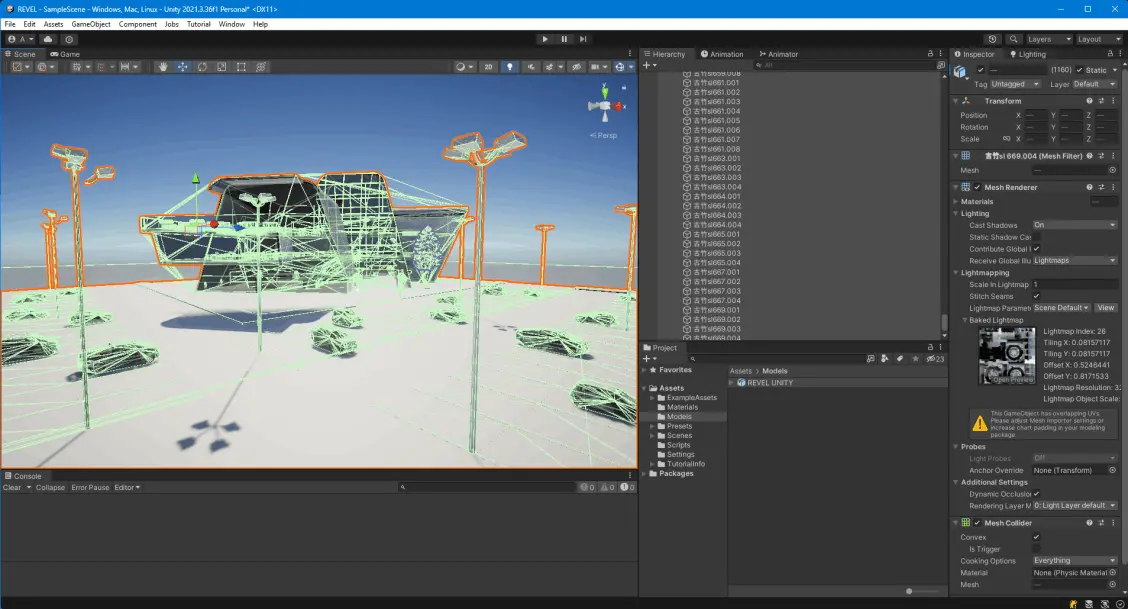Switch to the Game tab
Image resolution: width=1128 pixels, height=609 pixels.
pyautogui.click(x=65, y=54)
